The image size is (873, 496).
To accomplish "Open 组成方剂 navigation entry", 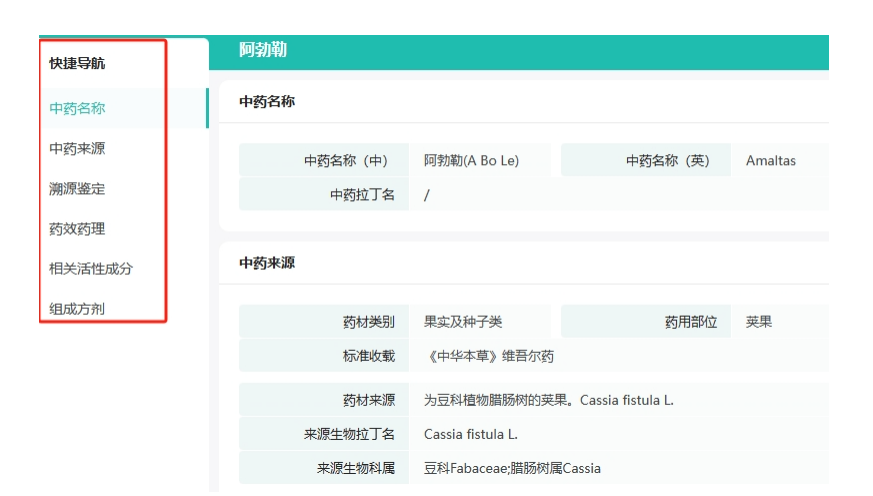I will [77, 309].
